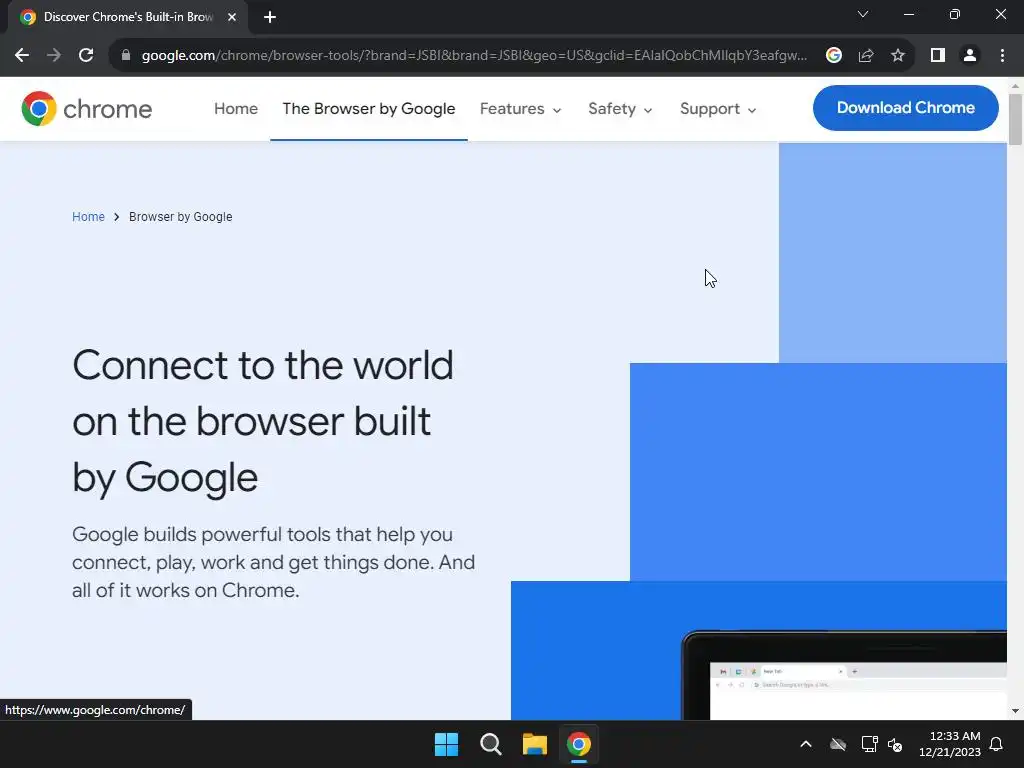Screen dimensions: 1024x768
Task: Select The Browser by Google nav item
Action: click(x=369, y=108)
